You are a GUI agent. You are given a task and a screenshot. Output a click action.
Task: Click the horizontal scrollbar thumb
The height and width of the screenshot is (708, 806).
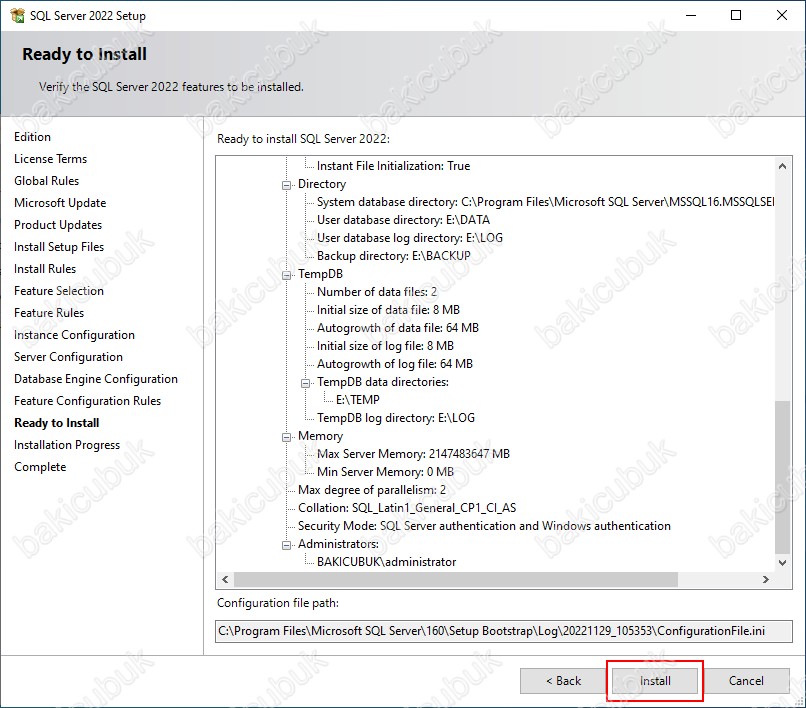[x=456, y=579]
